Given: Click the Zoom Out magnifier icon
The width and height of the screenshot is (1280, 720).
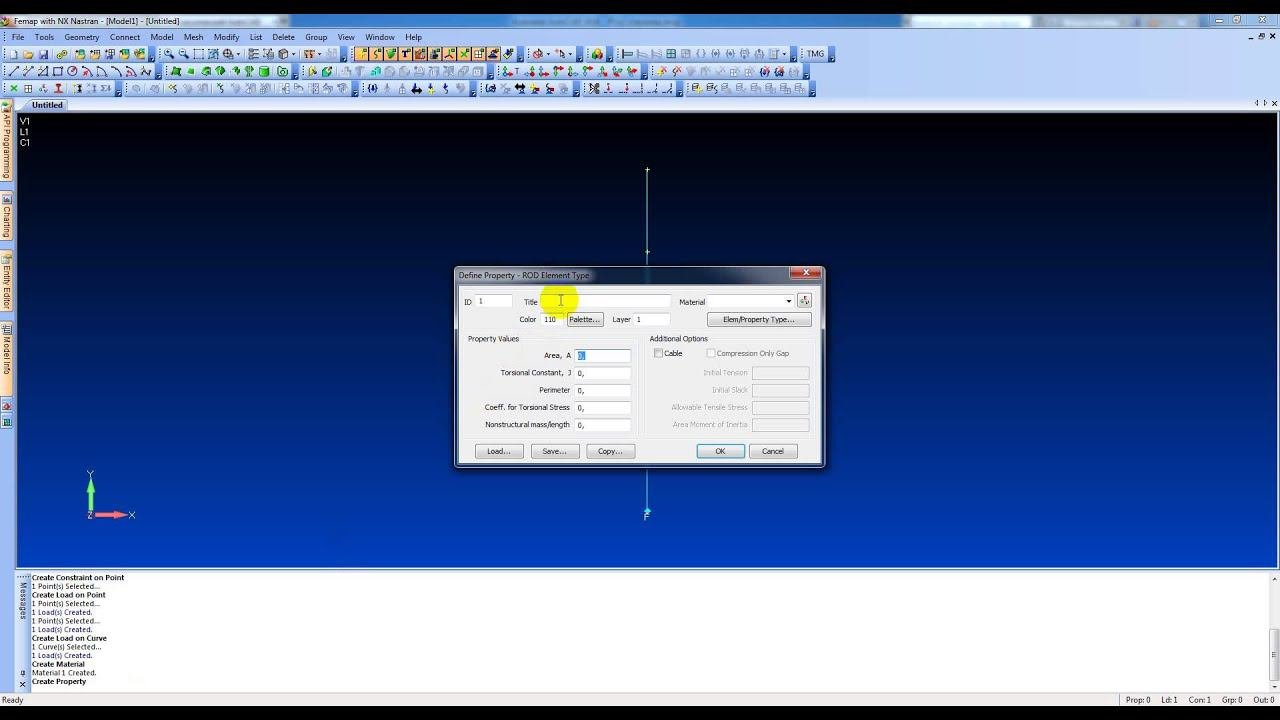Looking at the screenshot, I should (183, 54).
